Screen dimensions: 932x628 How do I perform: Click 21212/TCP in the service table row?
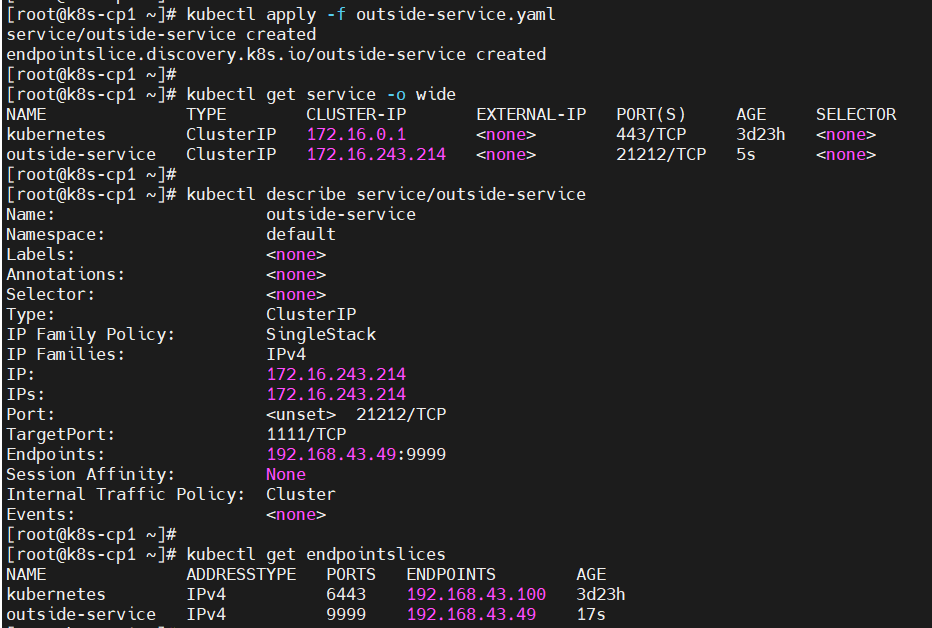point(661,154)
